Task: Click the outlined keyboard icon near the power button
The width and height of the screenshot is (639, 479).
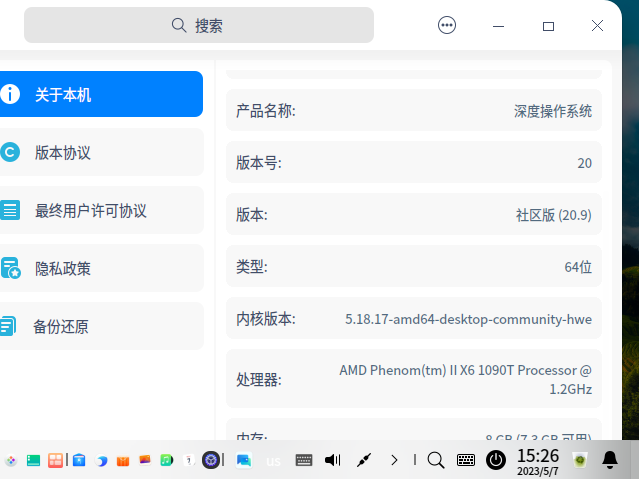Action: [465, 460]
